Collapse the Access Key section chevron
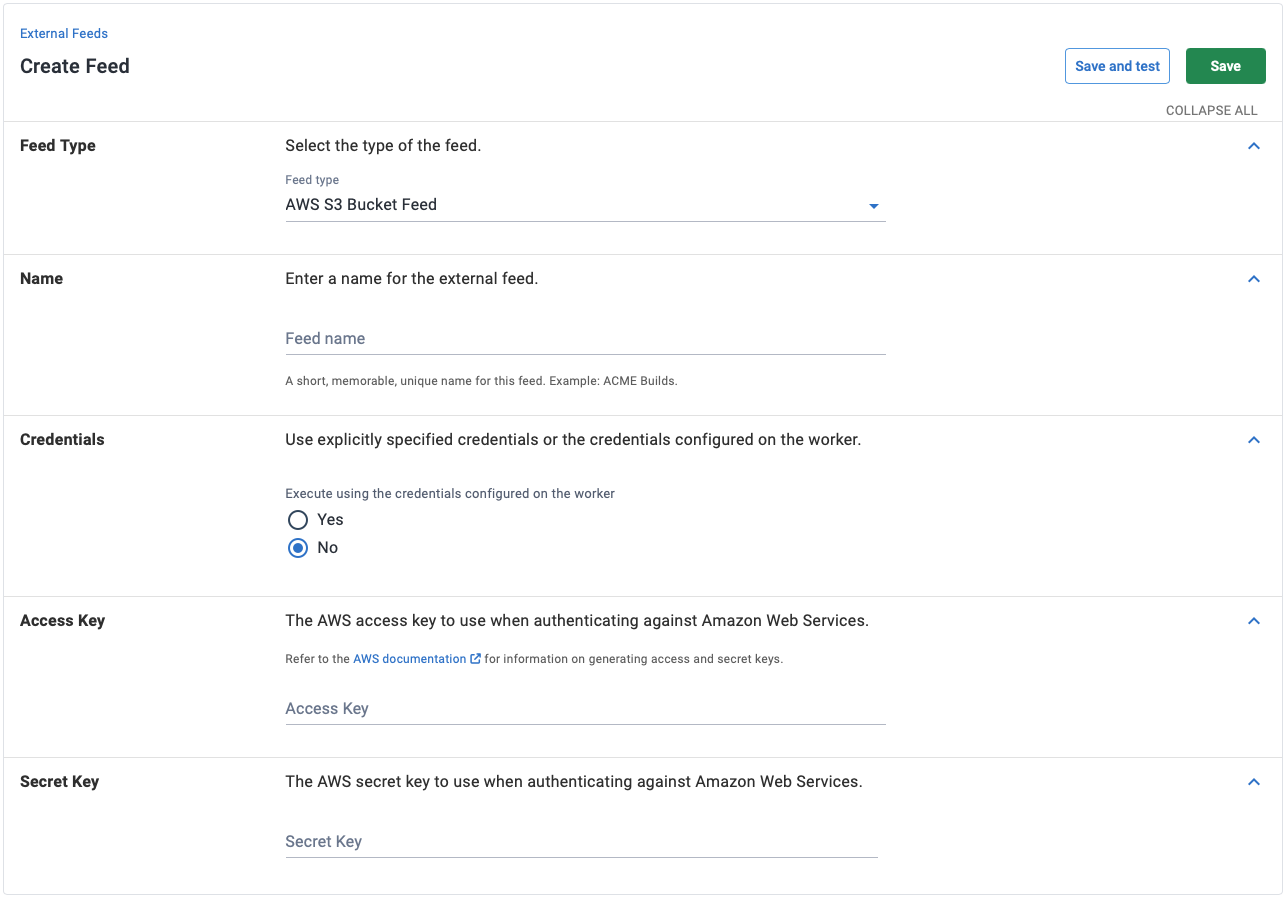 (1253, 621)
